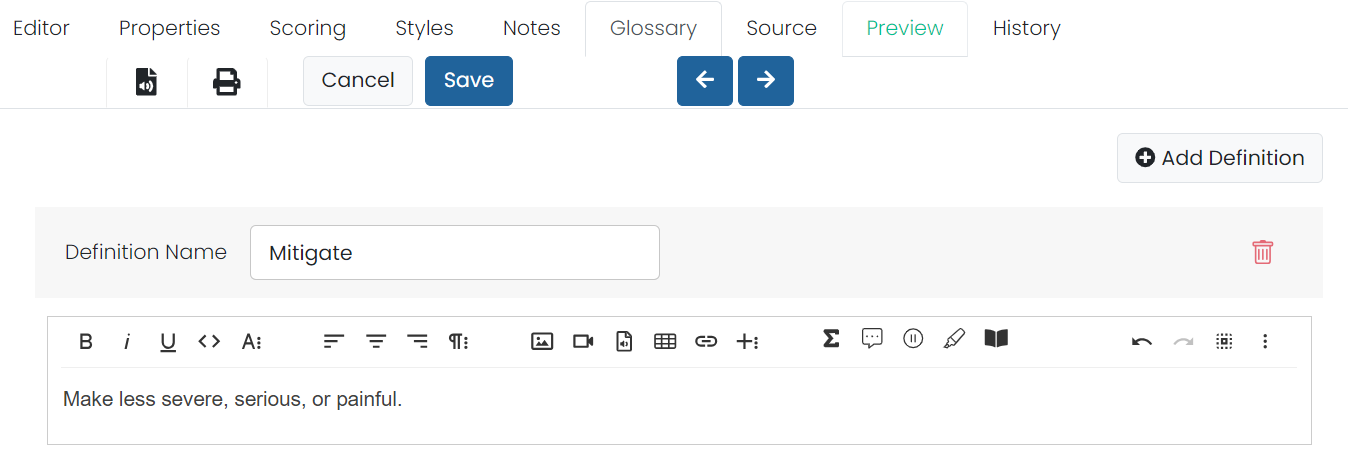Toggle underline formatting
1348x451 pixels.
168,341
